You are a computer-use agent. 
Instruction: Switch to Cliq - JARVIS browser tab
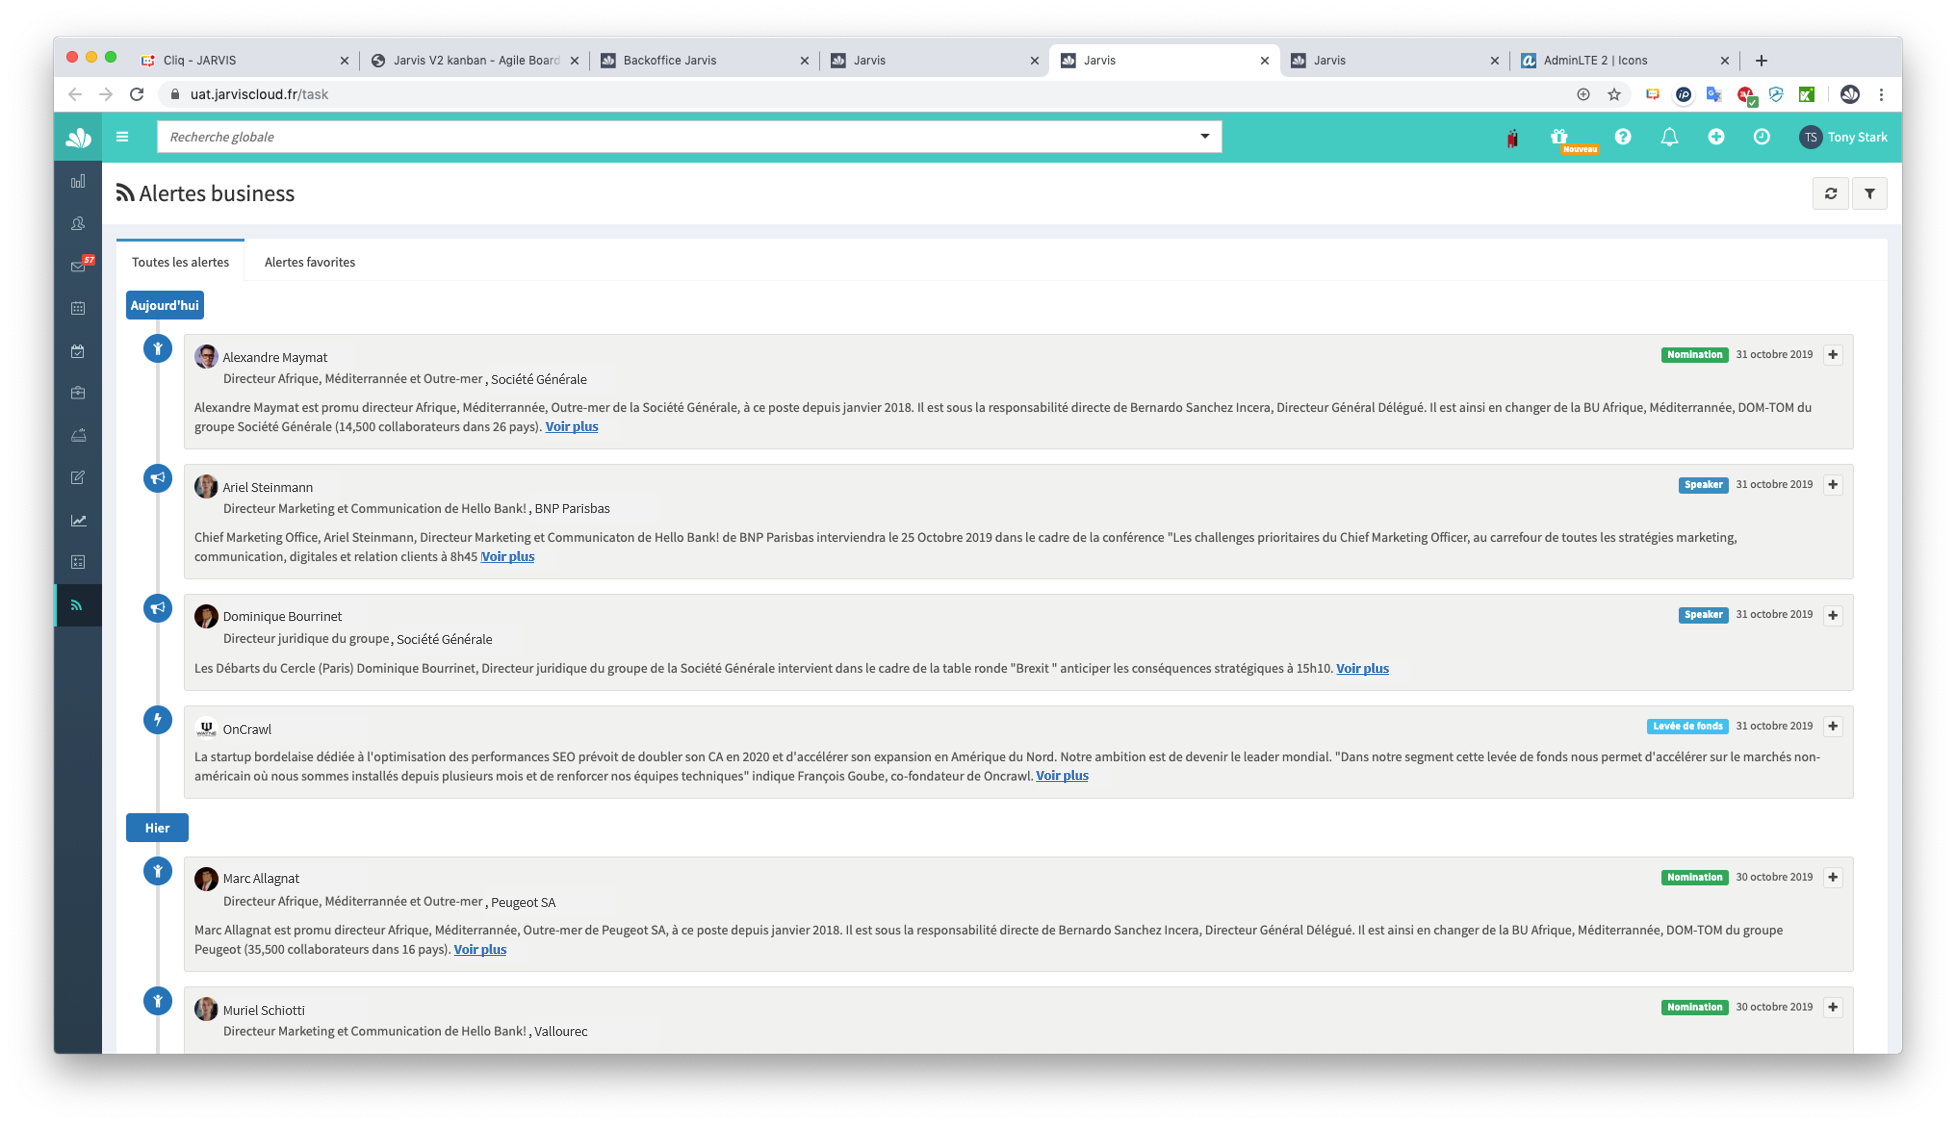point(245,60)
